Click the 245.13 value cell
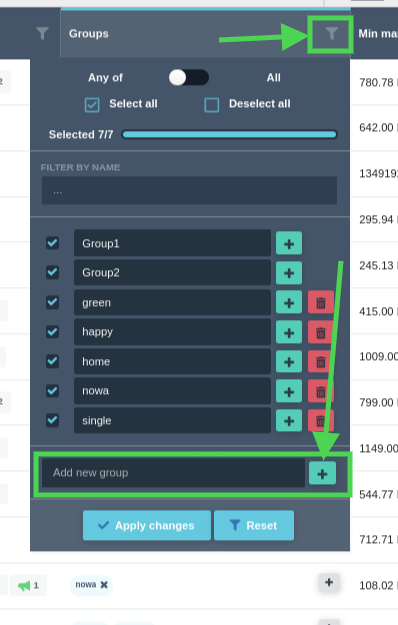 click(x=376, y=265)
